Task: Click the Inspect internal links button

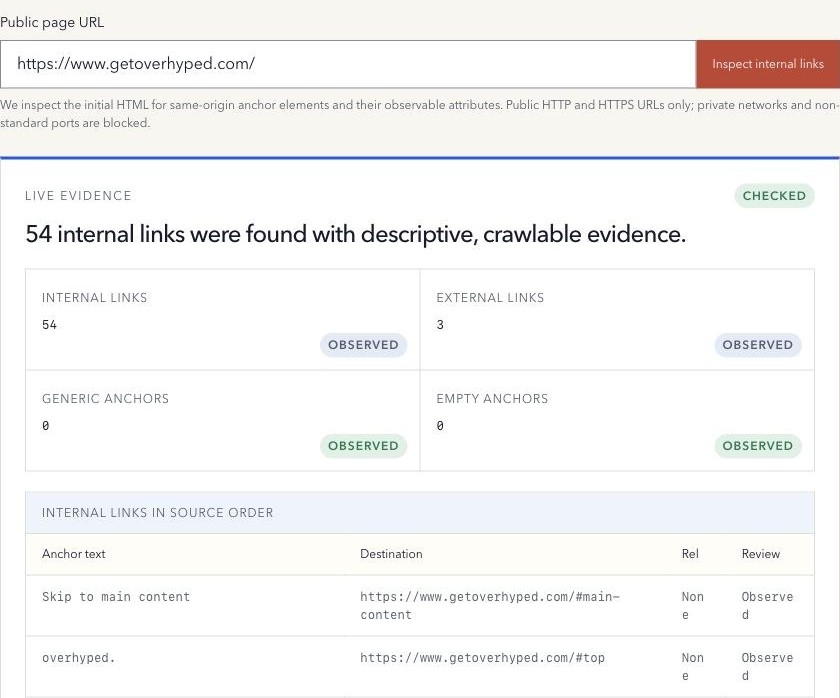Action: (768, 64)
